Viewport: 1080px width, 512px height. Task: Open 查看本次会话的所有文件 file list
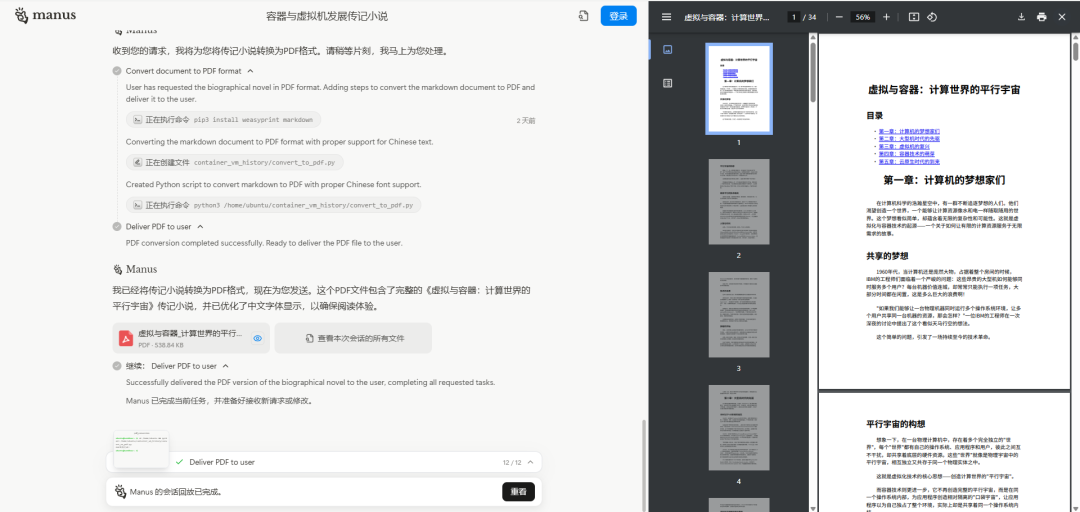pos(355,338)
